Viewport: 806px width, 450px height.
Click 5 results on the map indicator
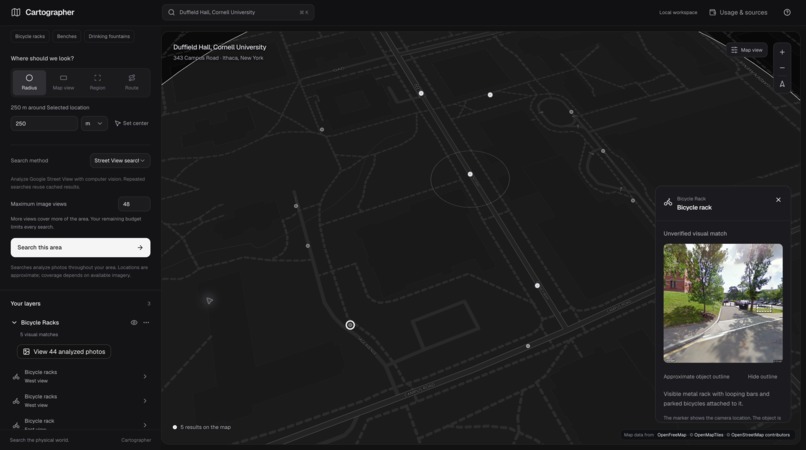point(202,427)
